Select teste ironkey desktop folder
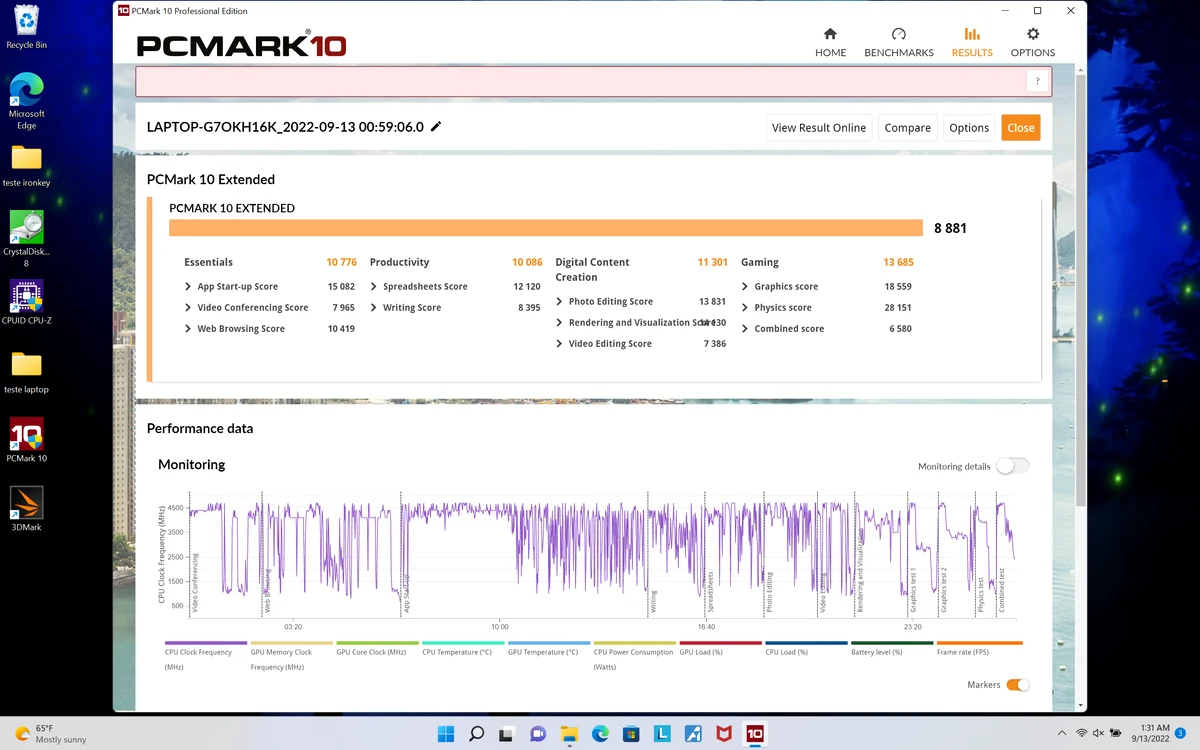The height and width of the screenshot is (750, 1200). 27,166
